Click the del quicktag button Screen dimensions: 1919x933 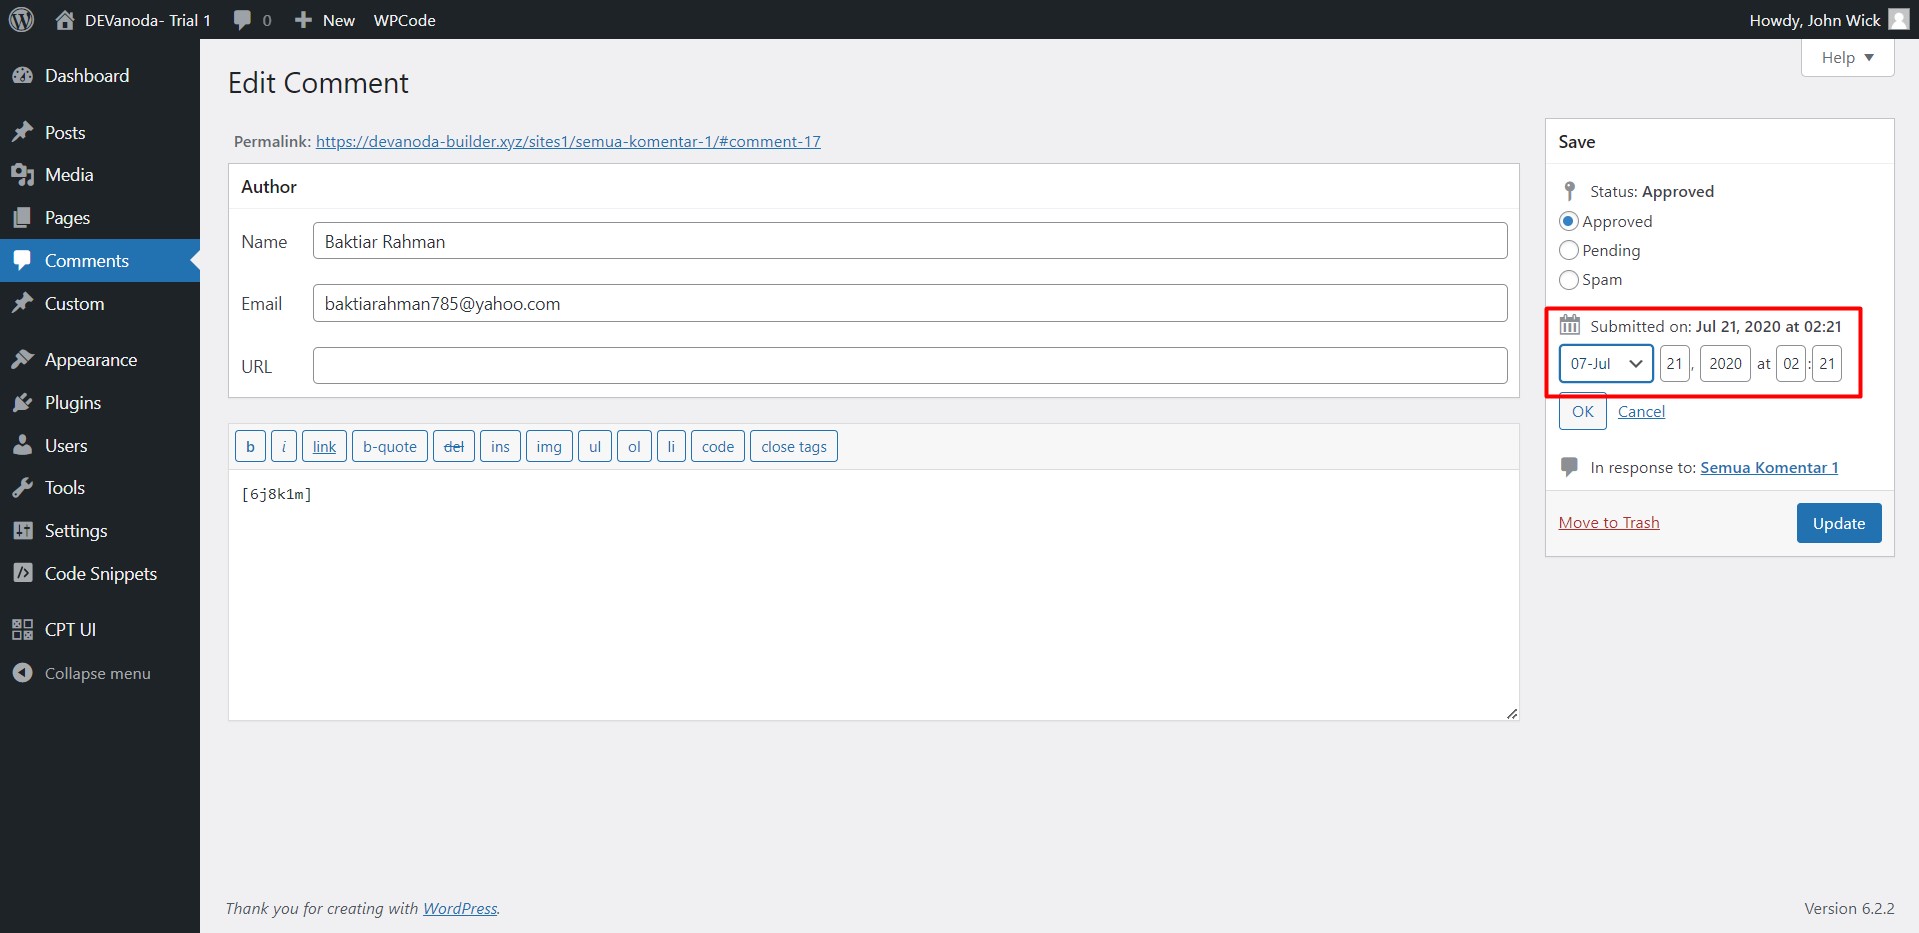click(454, 446)
